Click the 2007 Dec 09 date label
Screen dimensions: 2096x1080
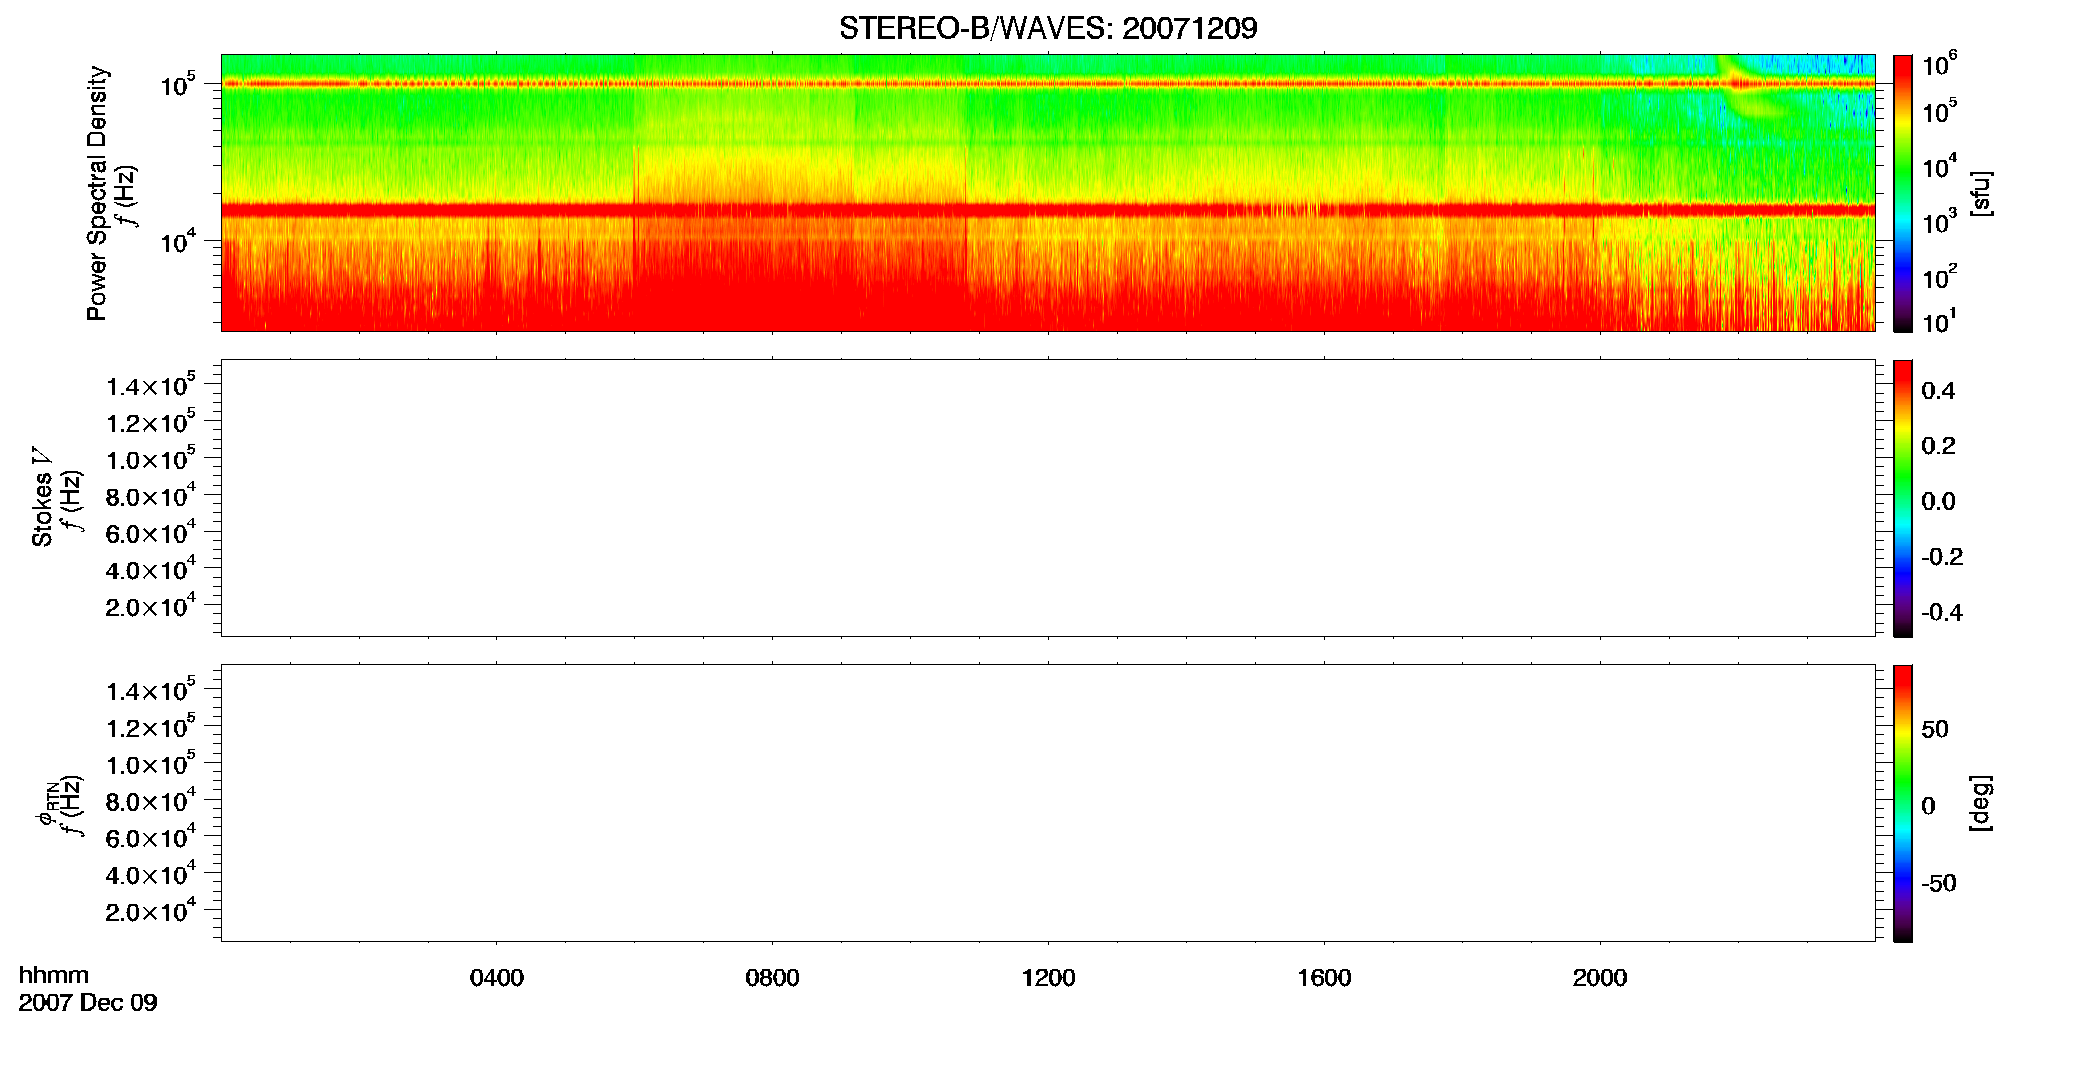(88, 1003)
